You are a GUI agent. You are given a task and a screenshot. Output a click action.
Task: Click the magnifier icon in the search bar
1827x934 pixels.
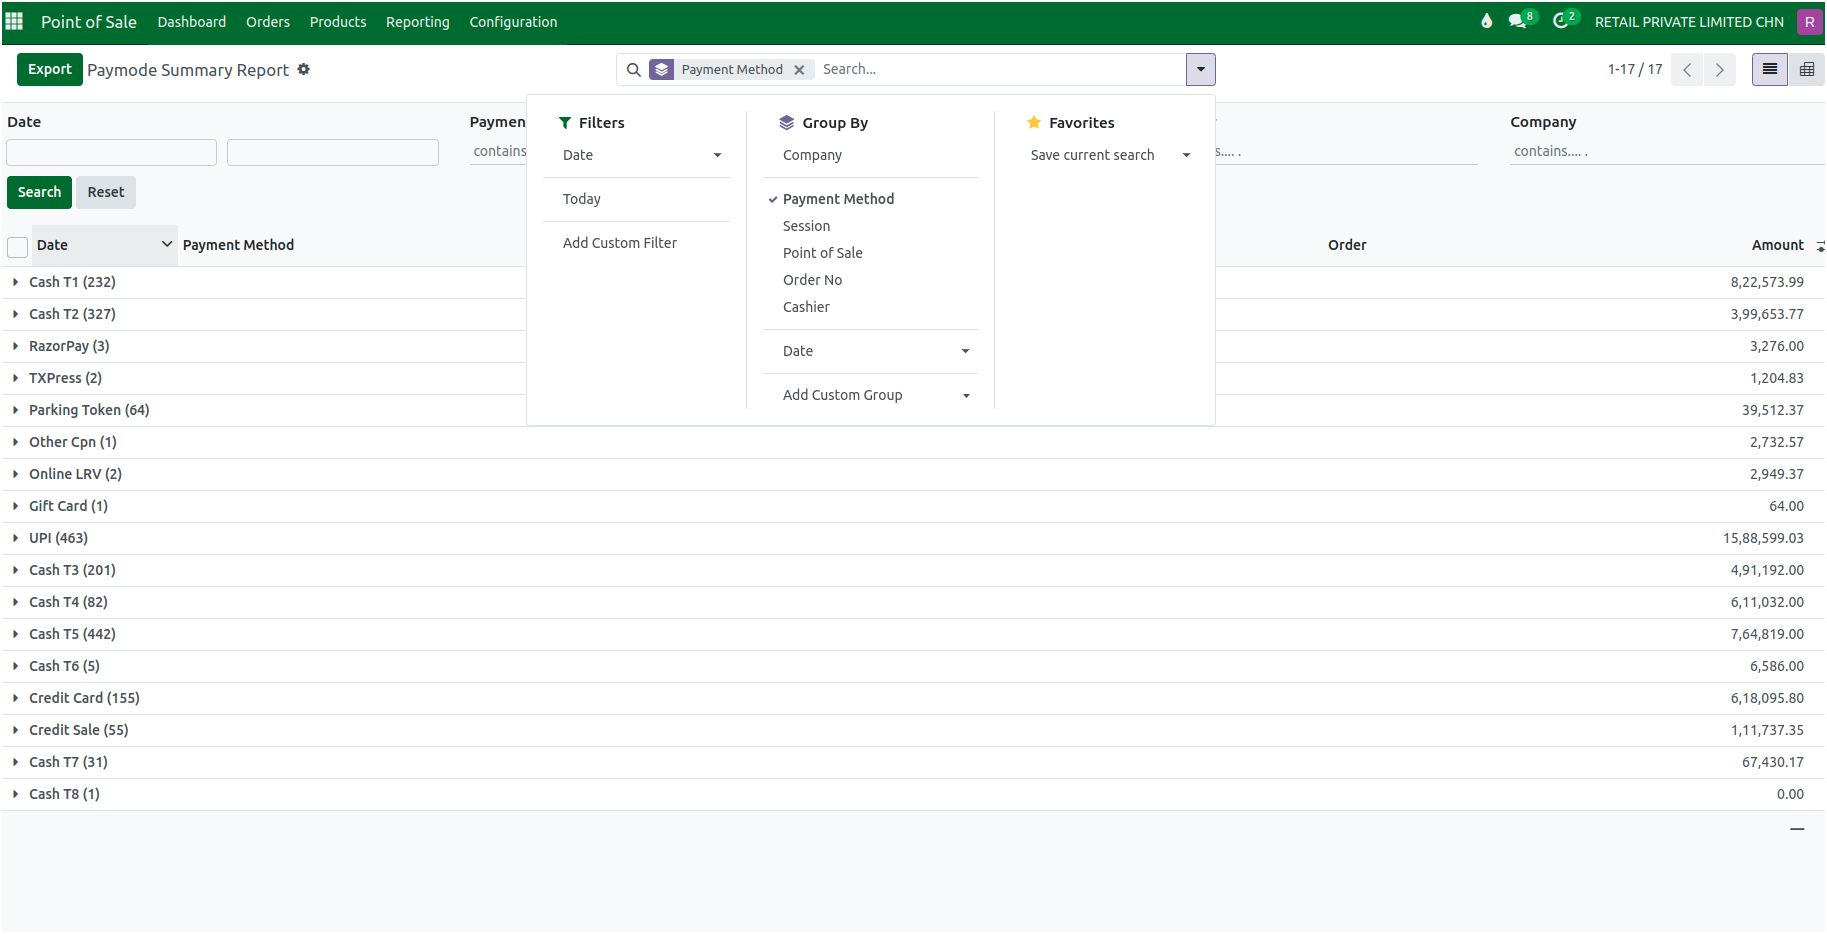tap(634, 69)
